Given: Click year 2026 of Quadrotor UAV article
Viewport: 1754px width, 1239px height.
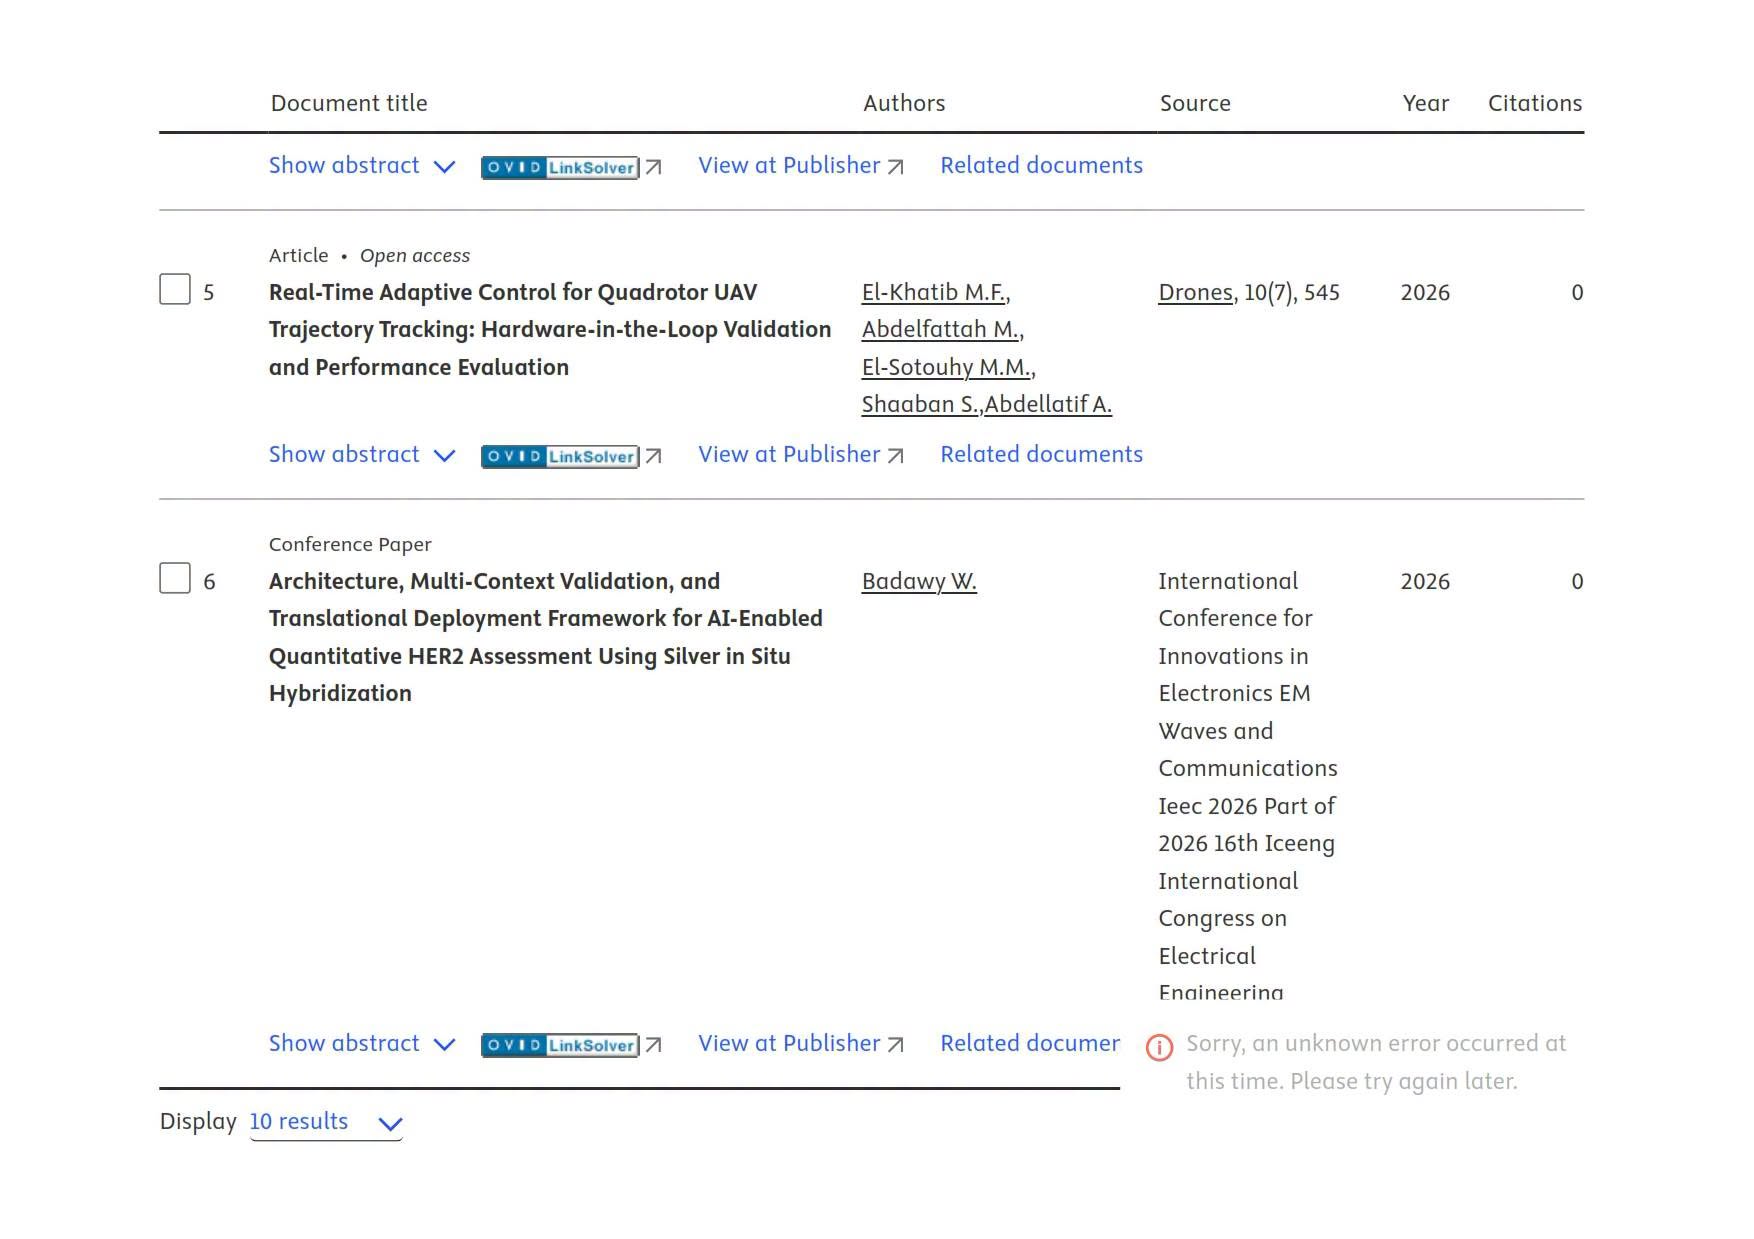Looking at the screenshot, I should (x=1425, y=293).
